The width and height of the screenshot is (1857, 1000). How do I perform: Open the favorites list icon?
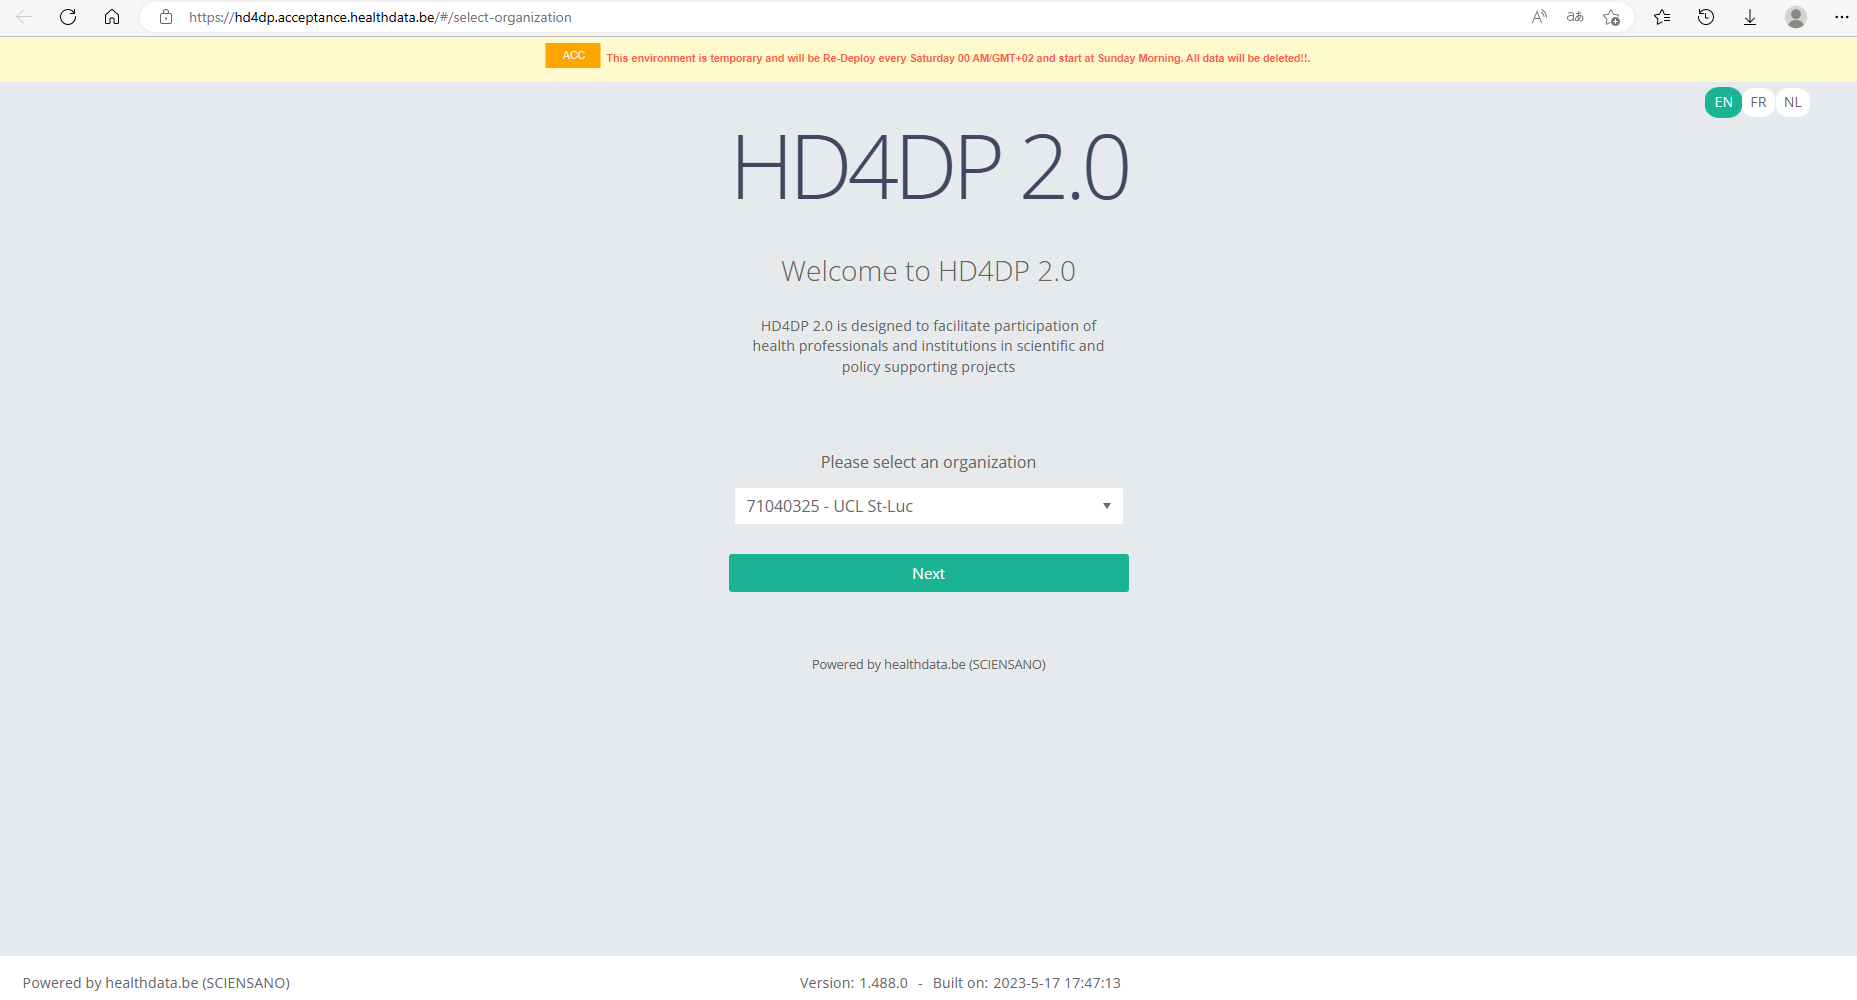[1662, 17]
